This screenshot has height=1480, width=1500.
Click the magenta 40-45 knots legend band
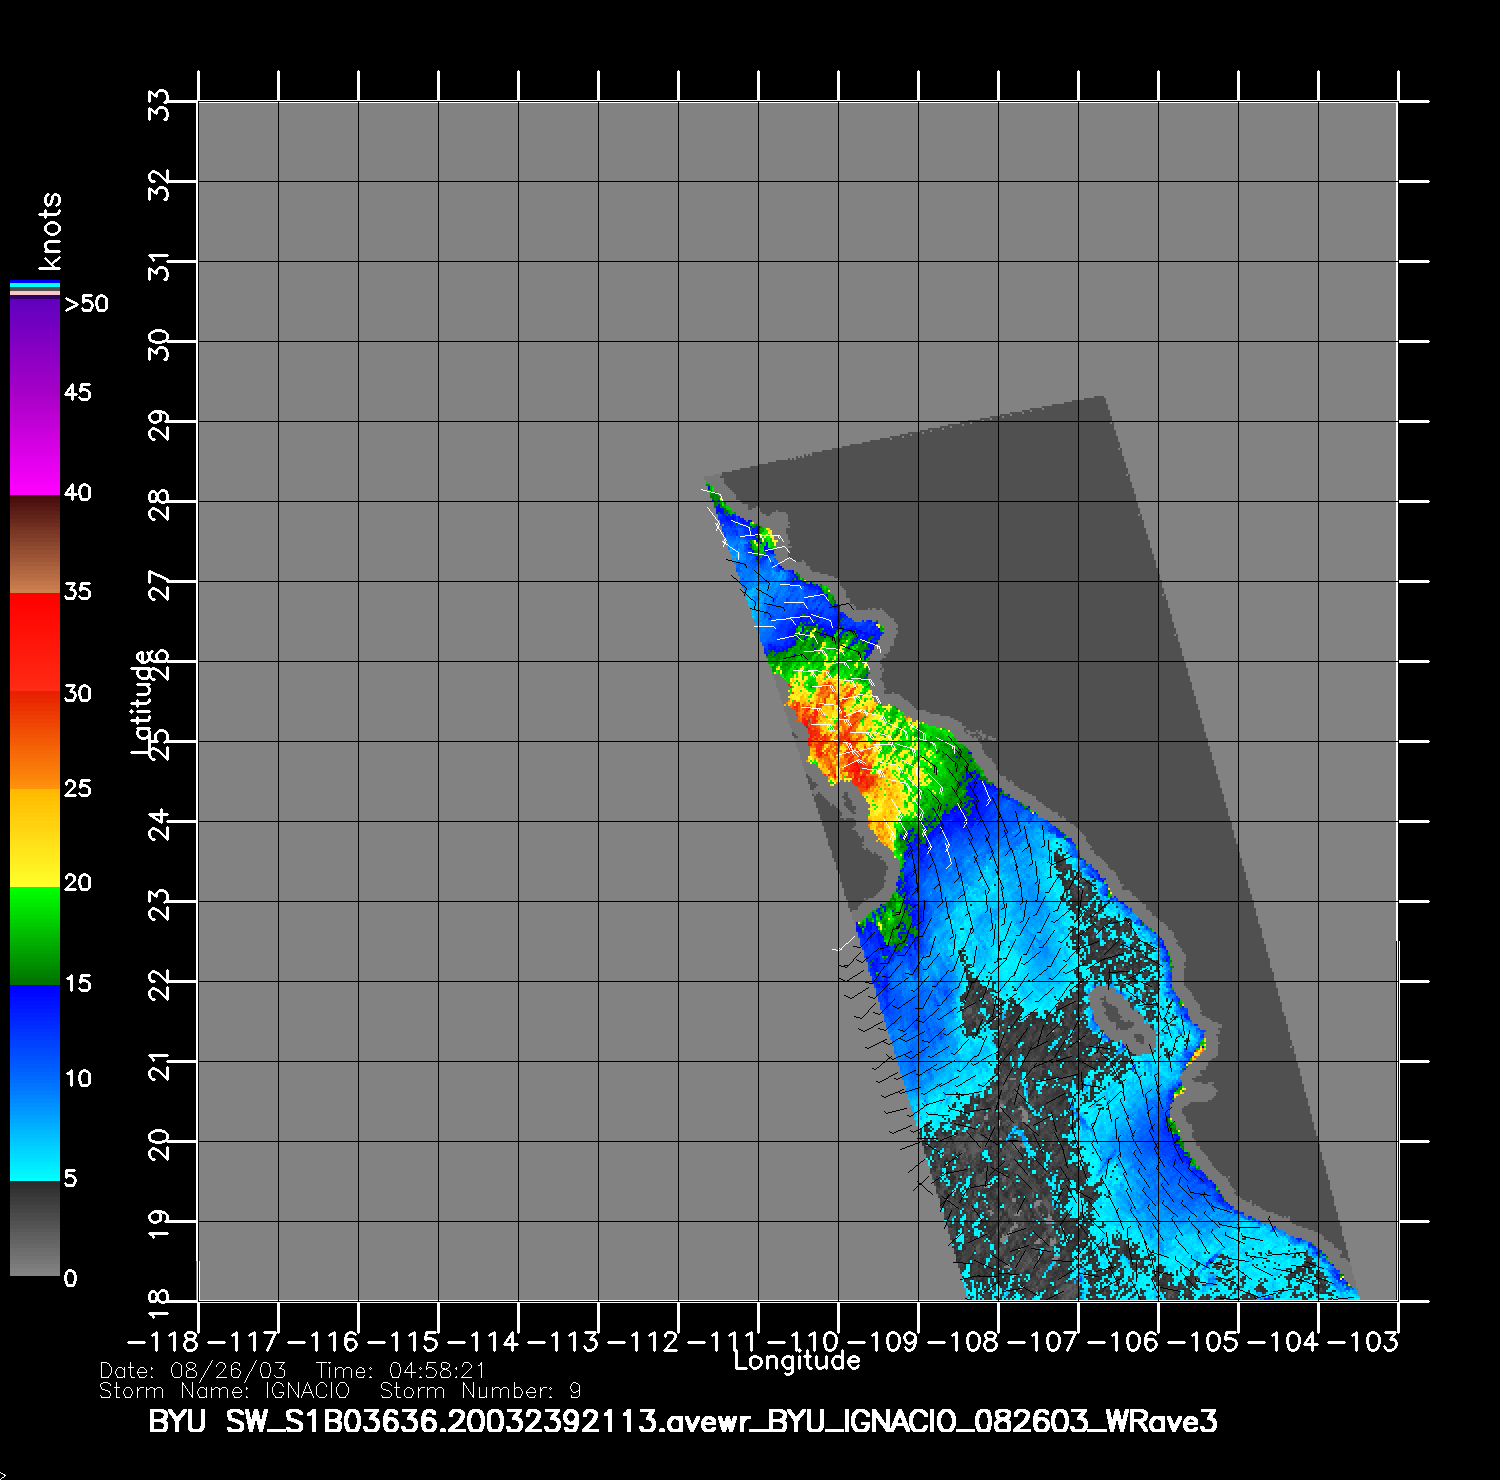[x=35, y=445]
